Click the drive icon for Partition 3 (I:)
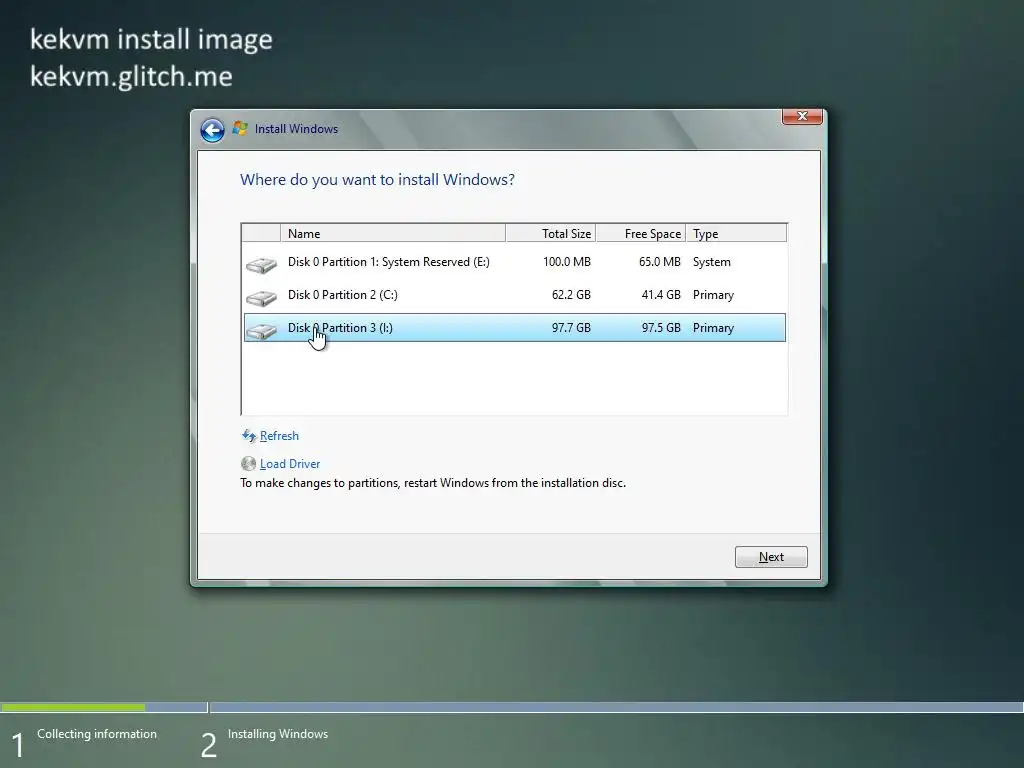The height and width of the screenshot is (768, 1024). click(x=261, y=330)
